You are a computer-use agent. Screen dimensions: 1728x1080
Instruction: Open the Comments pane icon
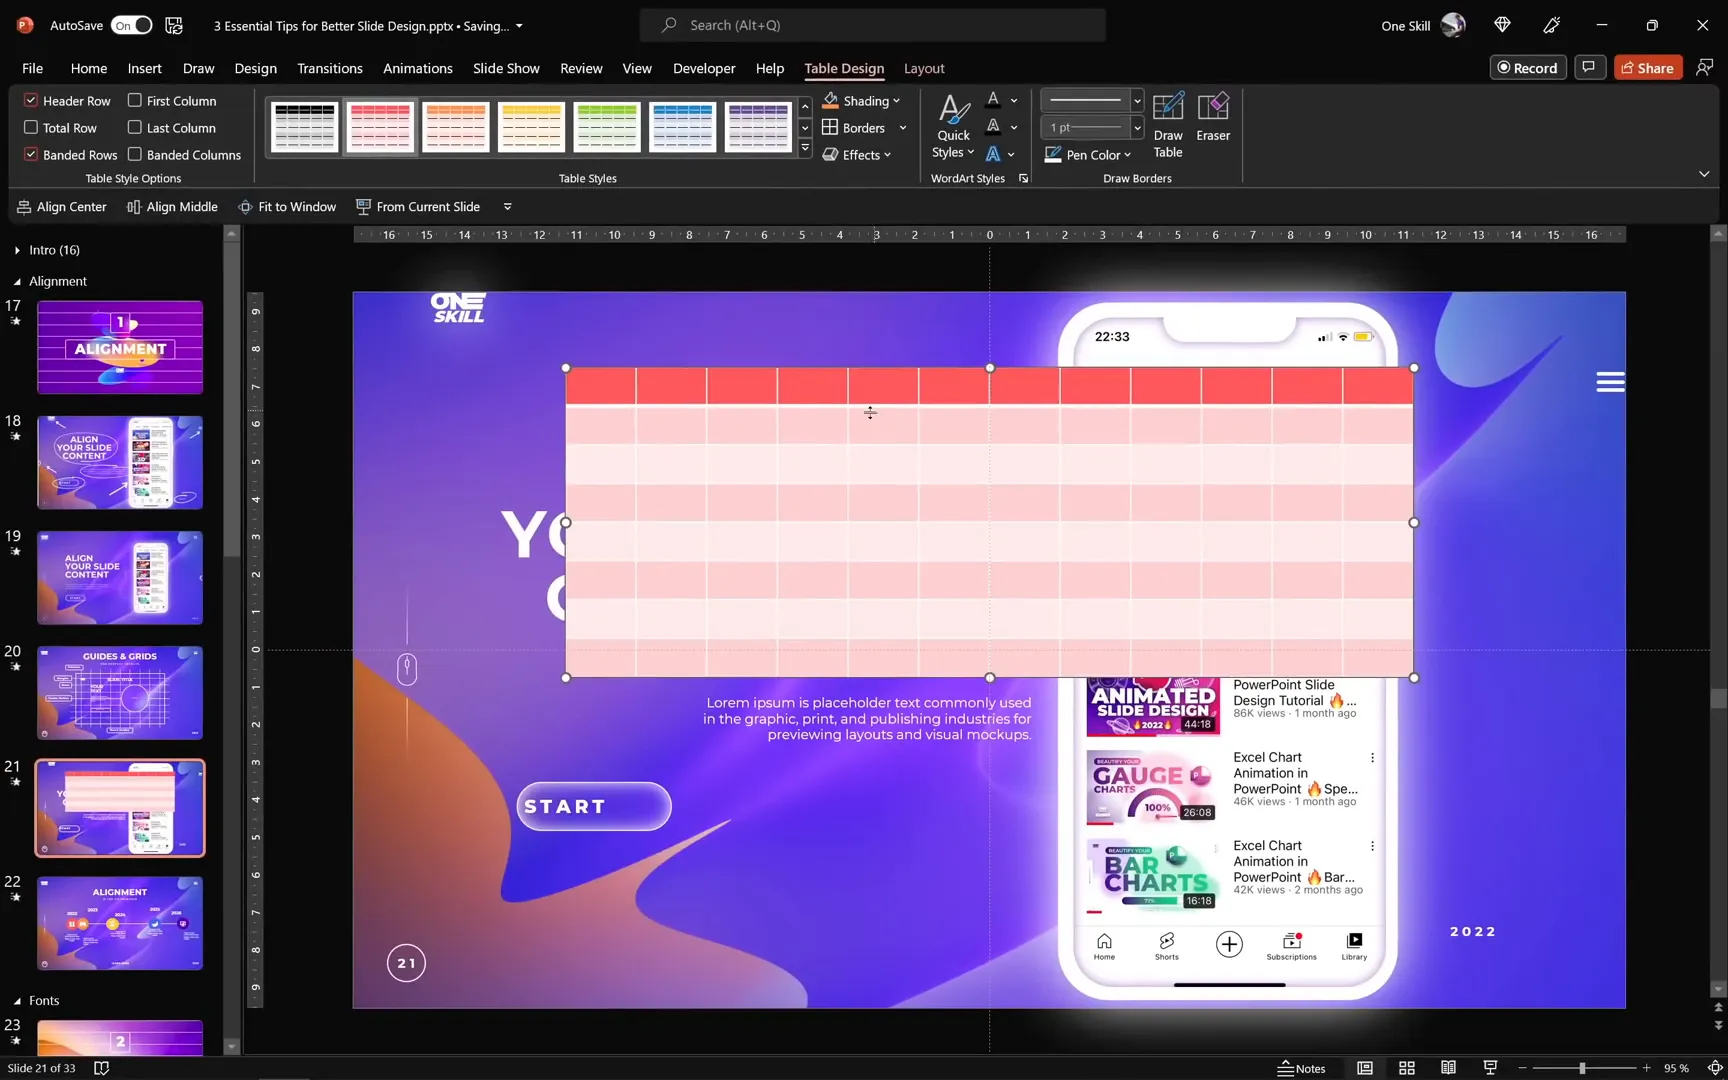click(x=1588, y=67)
